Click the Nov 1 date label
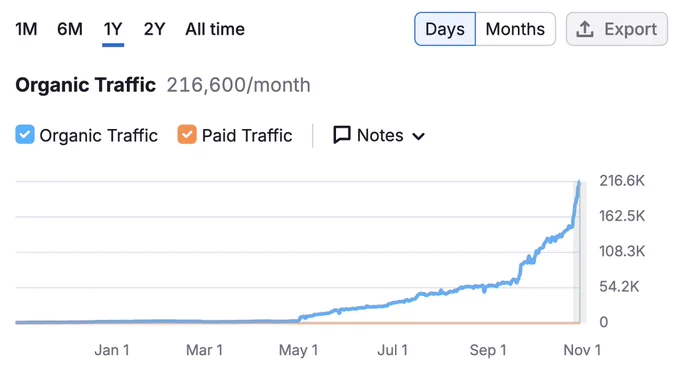Image resolution: width=680 pixels, height=375 pixels. (x=582, y=350)
